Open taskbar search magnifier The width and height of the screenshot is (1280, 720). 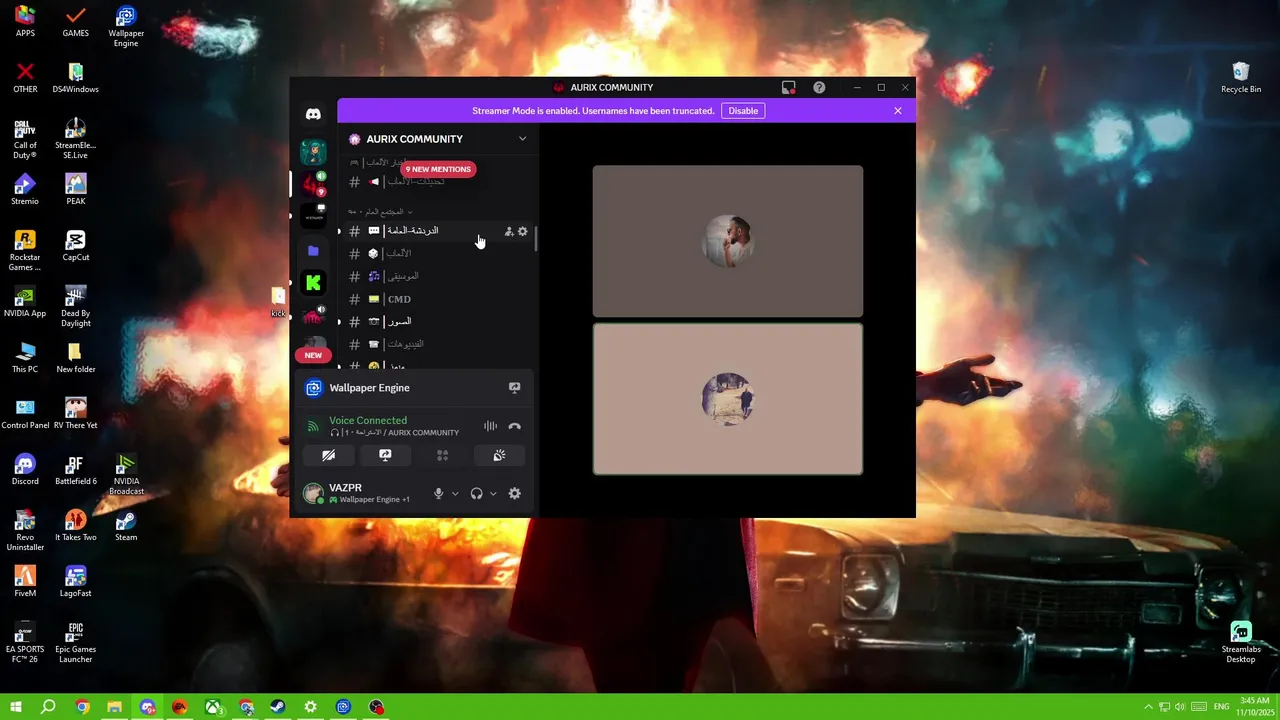point(48,707)
